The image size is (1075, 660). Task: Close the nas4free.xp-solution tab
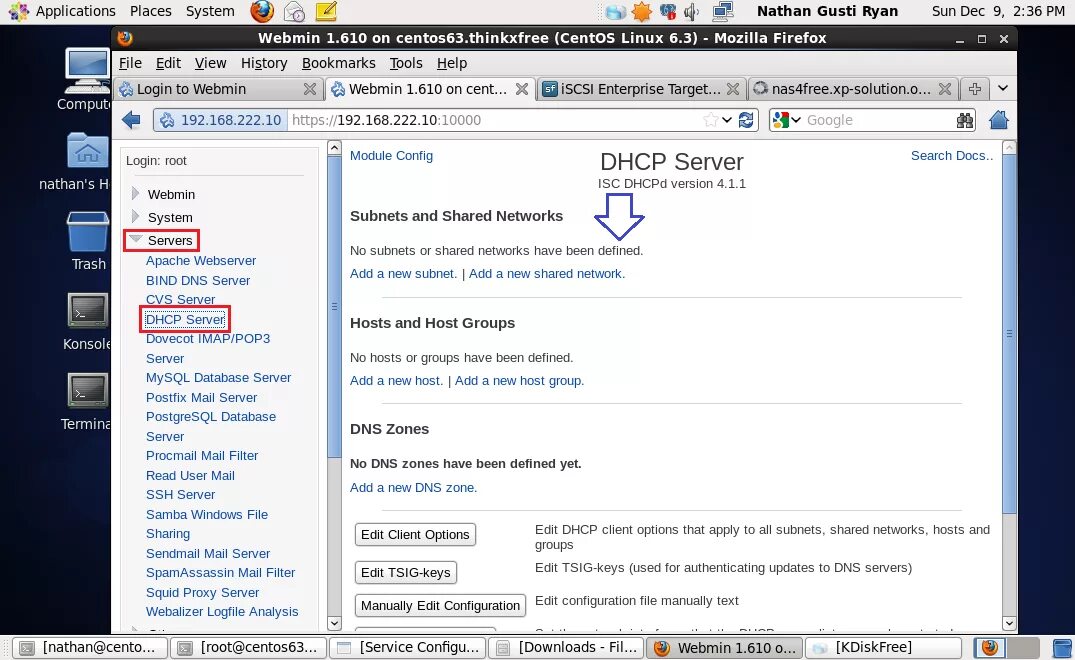click(945, 88)
